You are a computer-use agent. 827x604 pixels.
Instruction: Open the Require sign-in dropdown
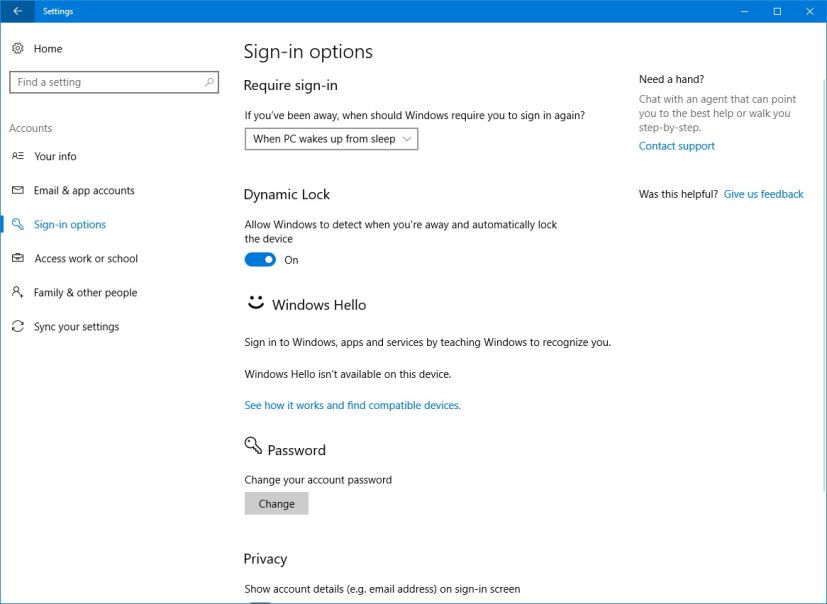tap(331, 139)
